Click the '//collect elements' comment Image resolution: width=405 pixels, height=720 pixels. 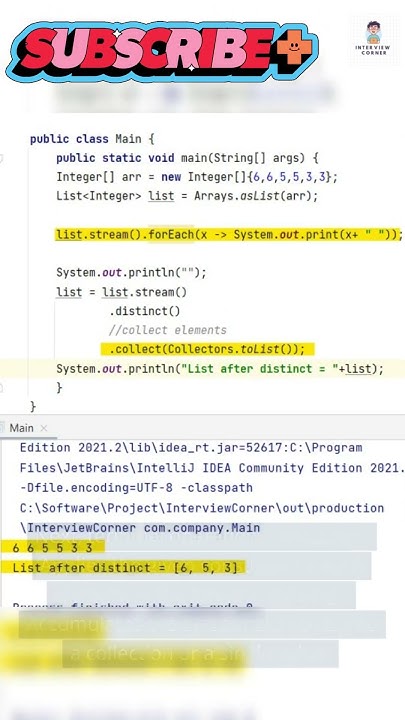pos(168,330)
